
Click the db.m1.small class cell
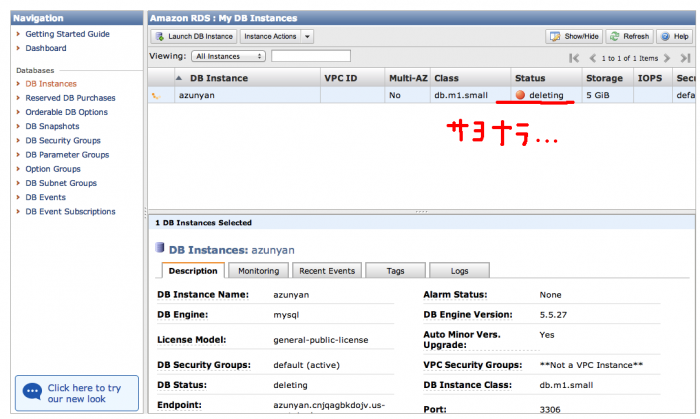coord(461,95)
